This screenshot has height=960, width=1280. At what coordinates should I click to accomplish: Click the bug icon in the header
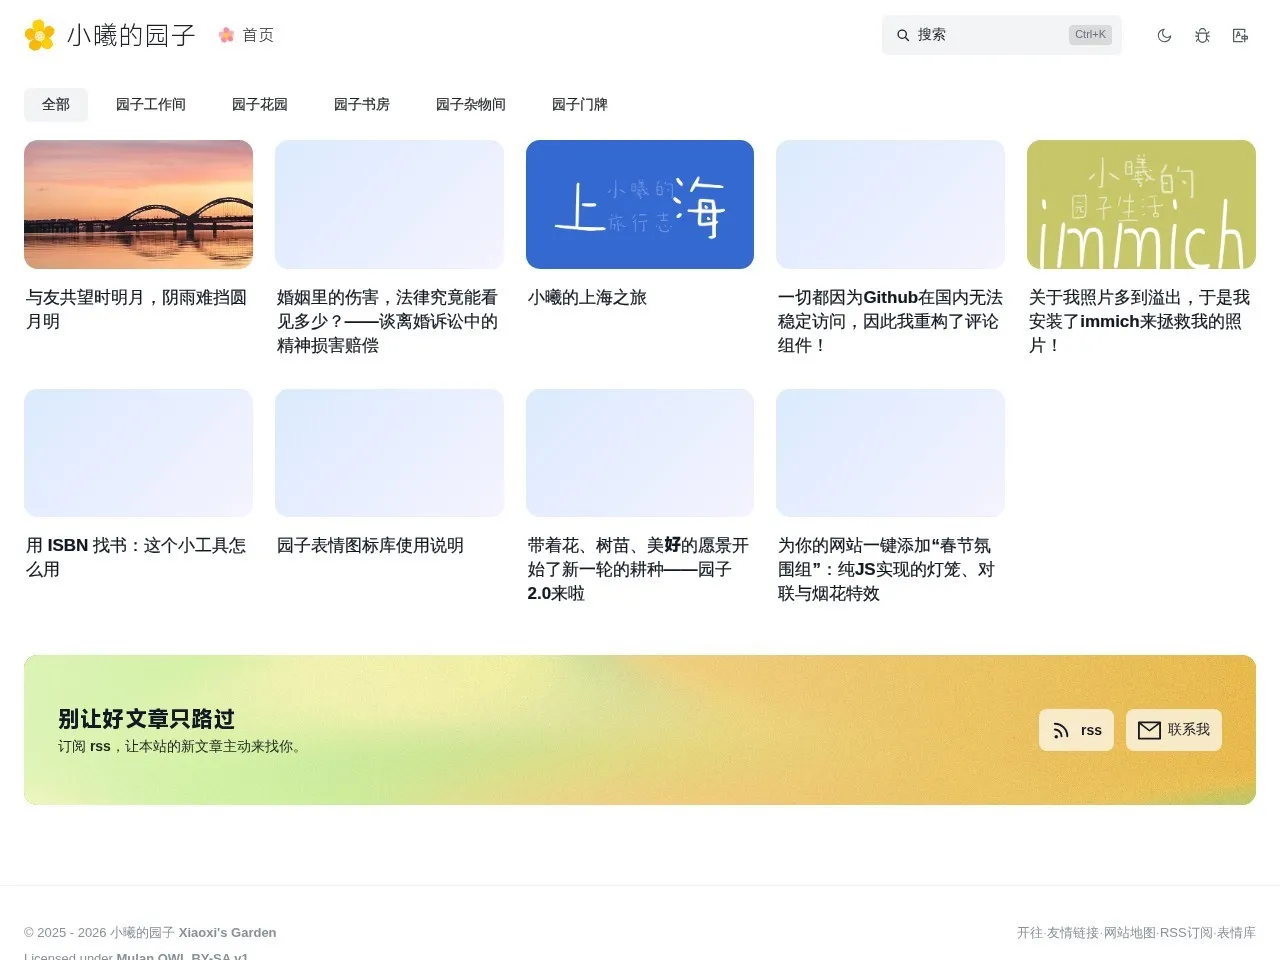1202,35
